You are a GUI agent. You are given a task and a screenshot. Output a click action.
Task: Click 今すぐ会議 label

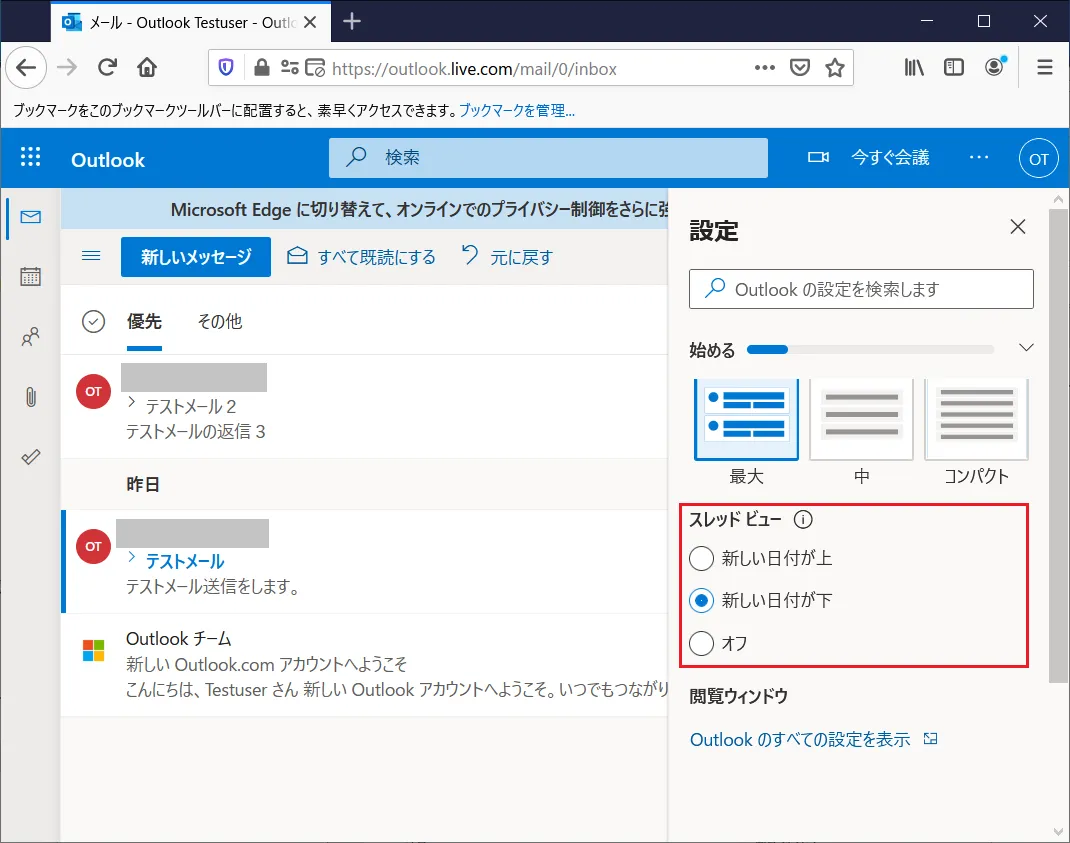click(x=890, y=158)
